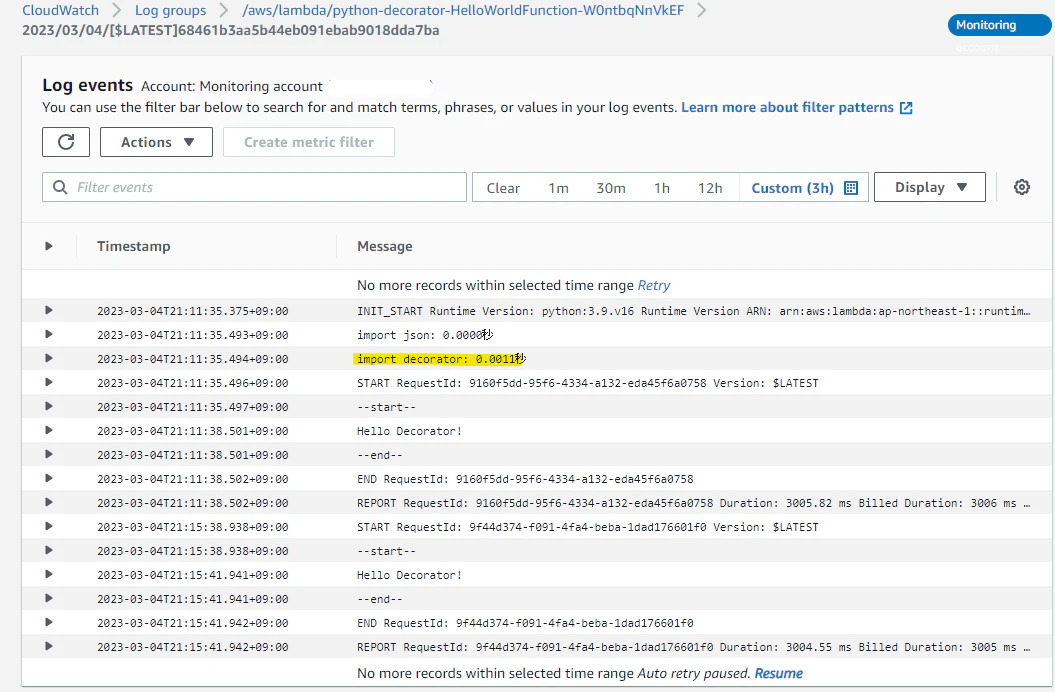Open the log events settings gear

click(x=1021, y=187)
